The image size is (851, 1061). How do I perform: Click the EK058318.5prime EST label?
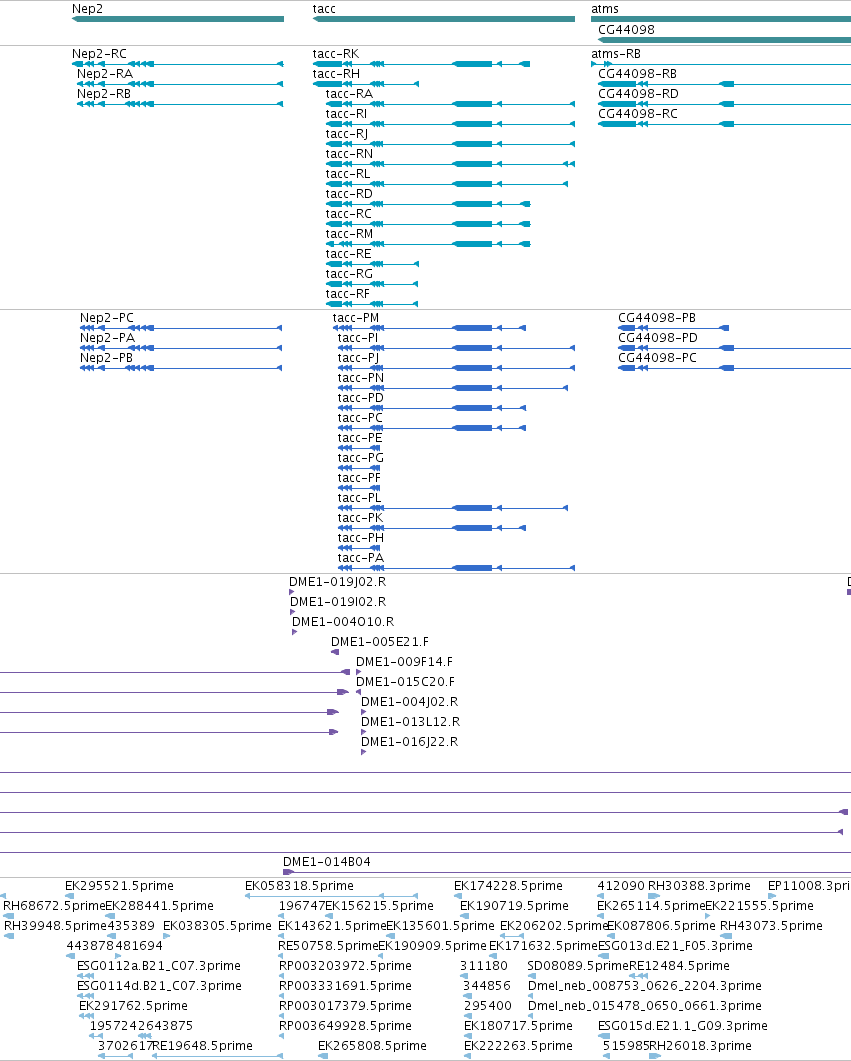(x=299, y=885)
